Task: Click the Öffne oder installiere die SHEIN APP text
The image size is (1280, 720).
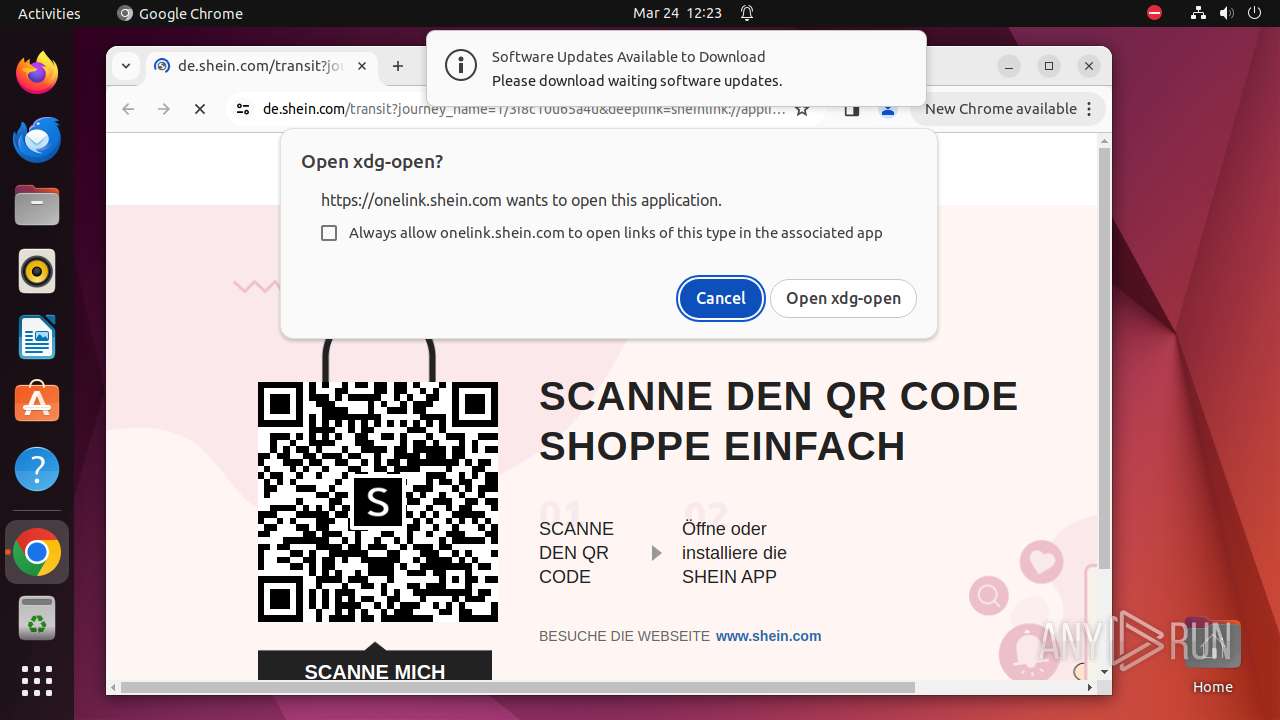Action: 734,553
